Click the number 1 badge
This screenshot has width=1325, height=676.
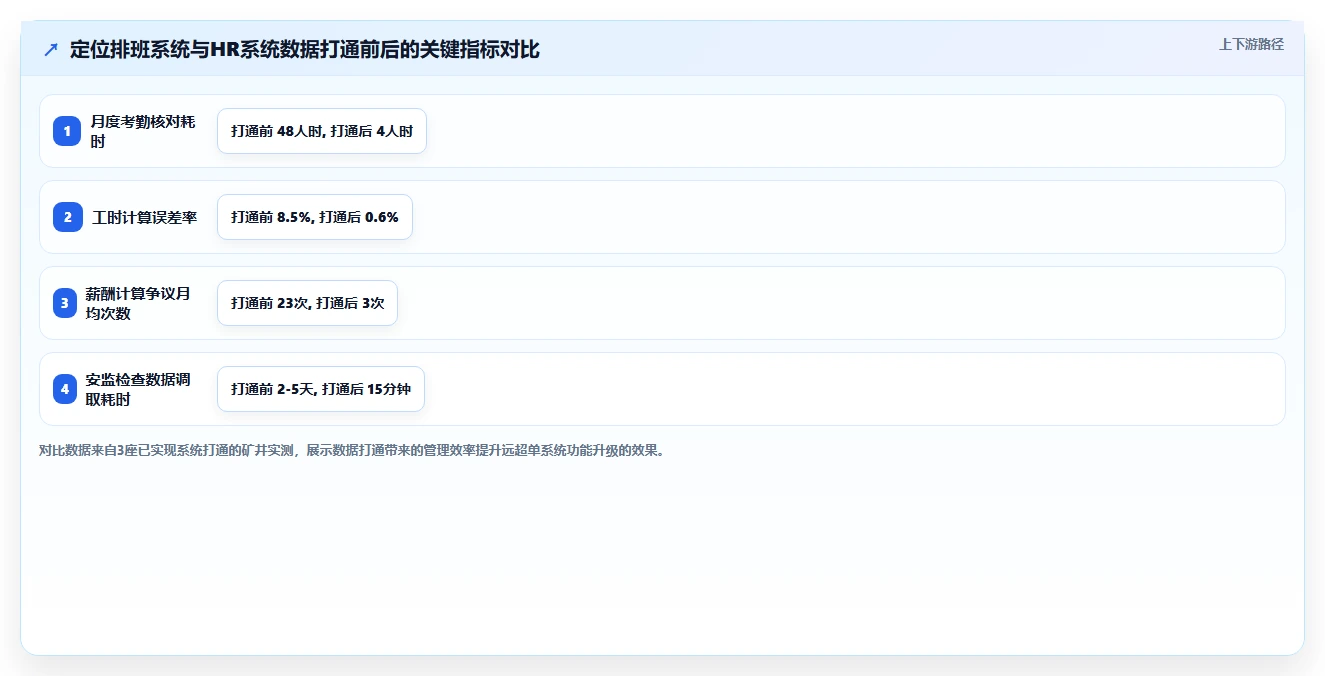click(x=66, y=131)
